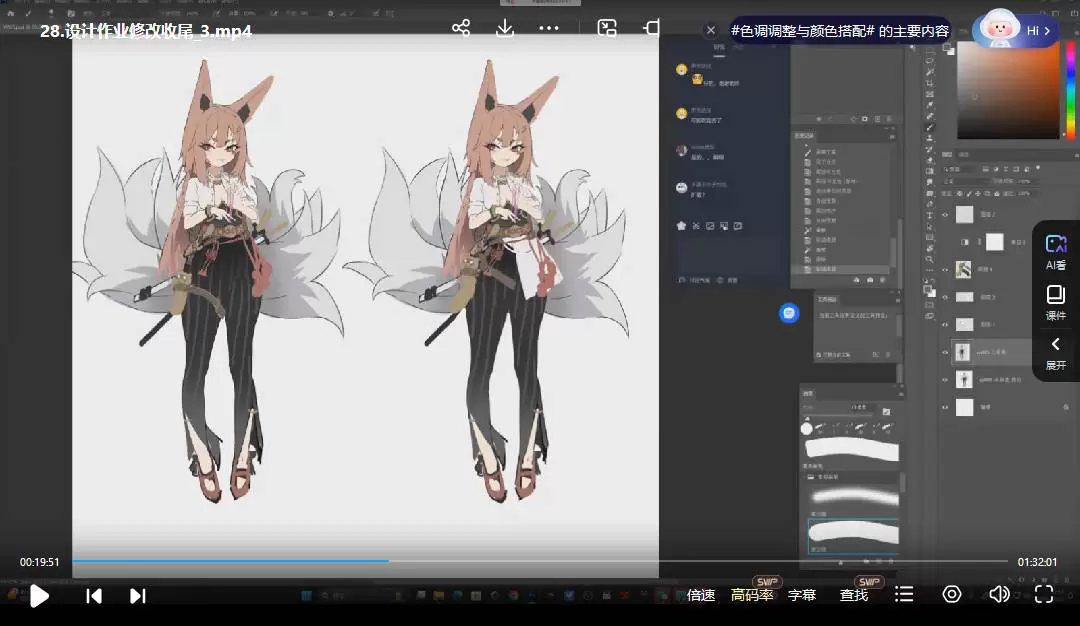This screenshot has height=626, width=1080.
Task: Click the 查找 search button
Action: [x=854, y=595]
